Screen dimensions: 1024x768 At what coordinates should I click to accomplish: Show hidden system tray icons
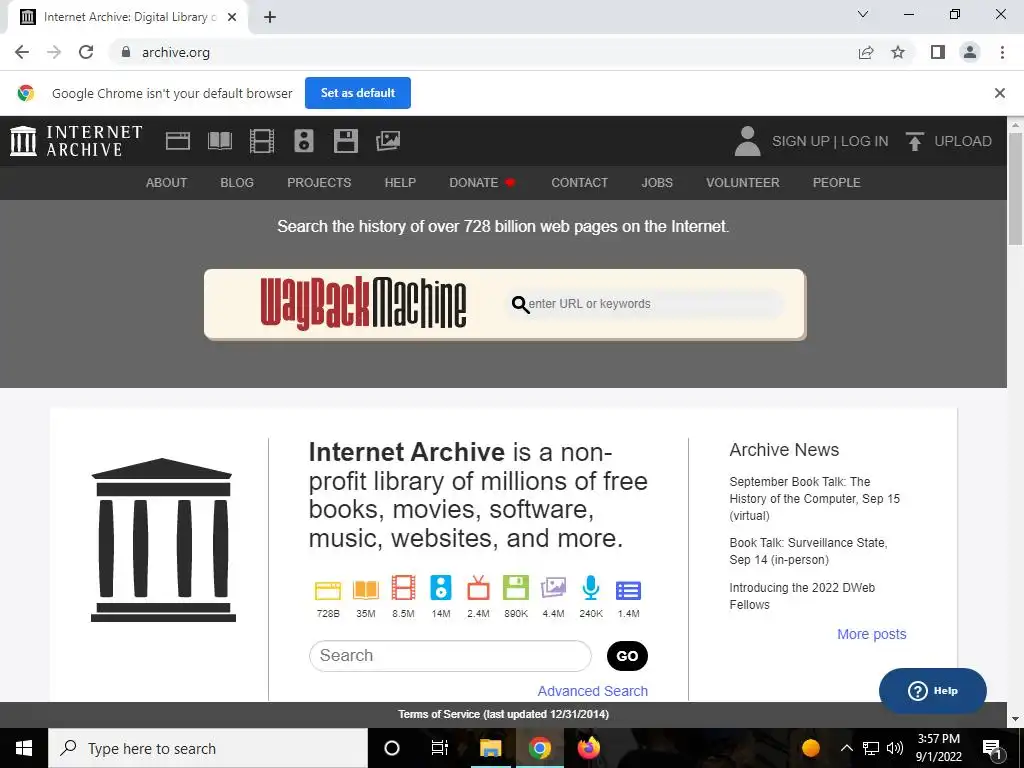point(846,748)
